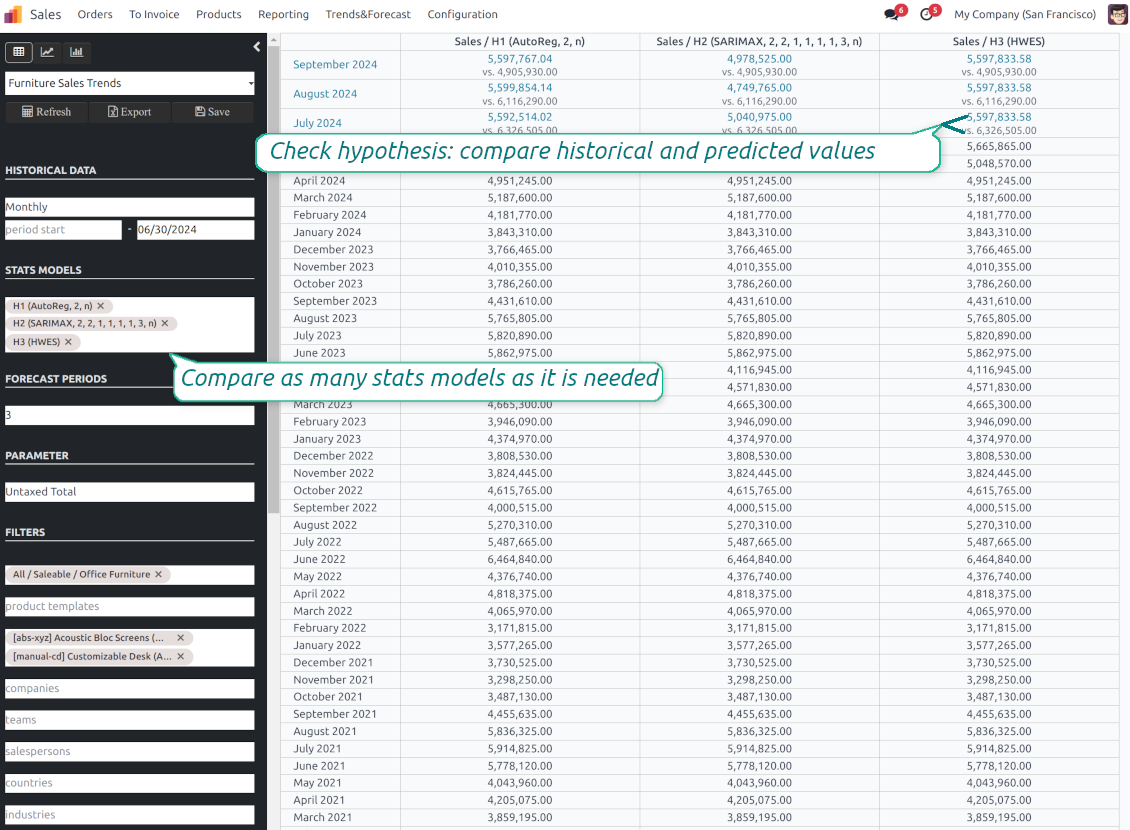Open the Trends&Forecast menu

tap(368, 14)
